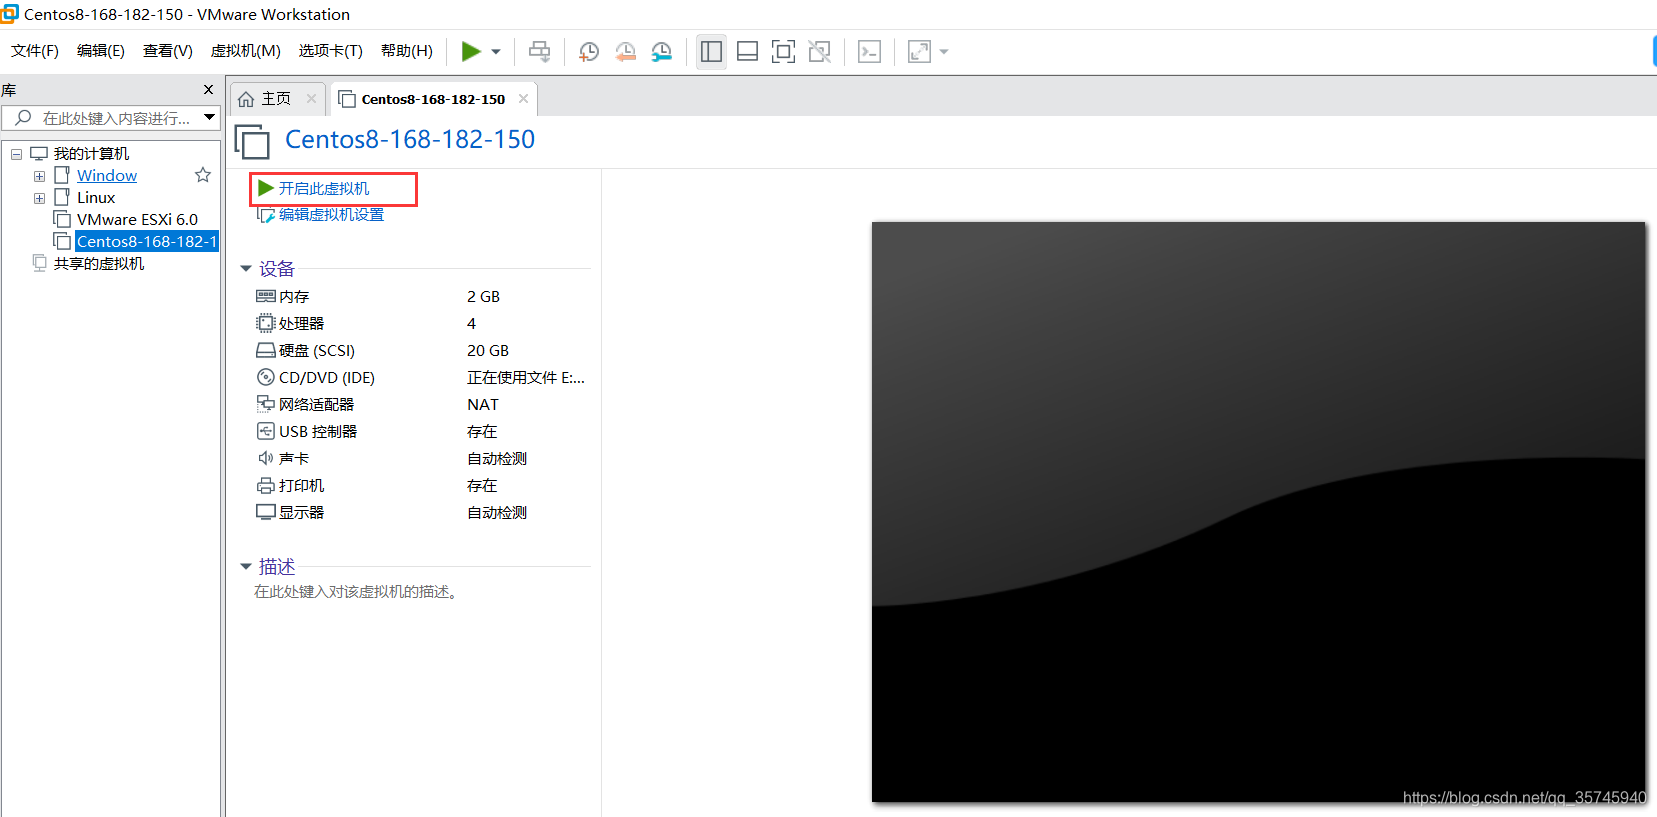Toggle the thumbnail bar view icon
The image size is (1657, 817).
coord(747,52)
